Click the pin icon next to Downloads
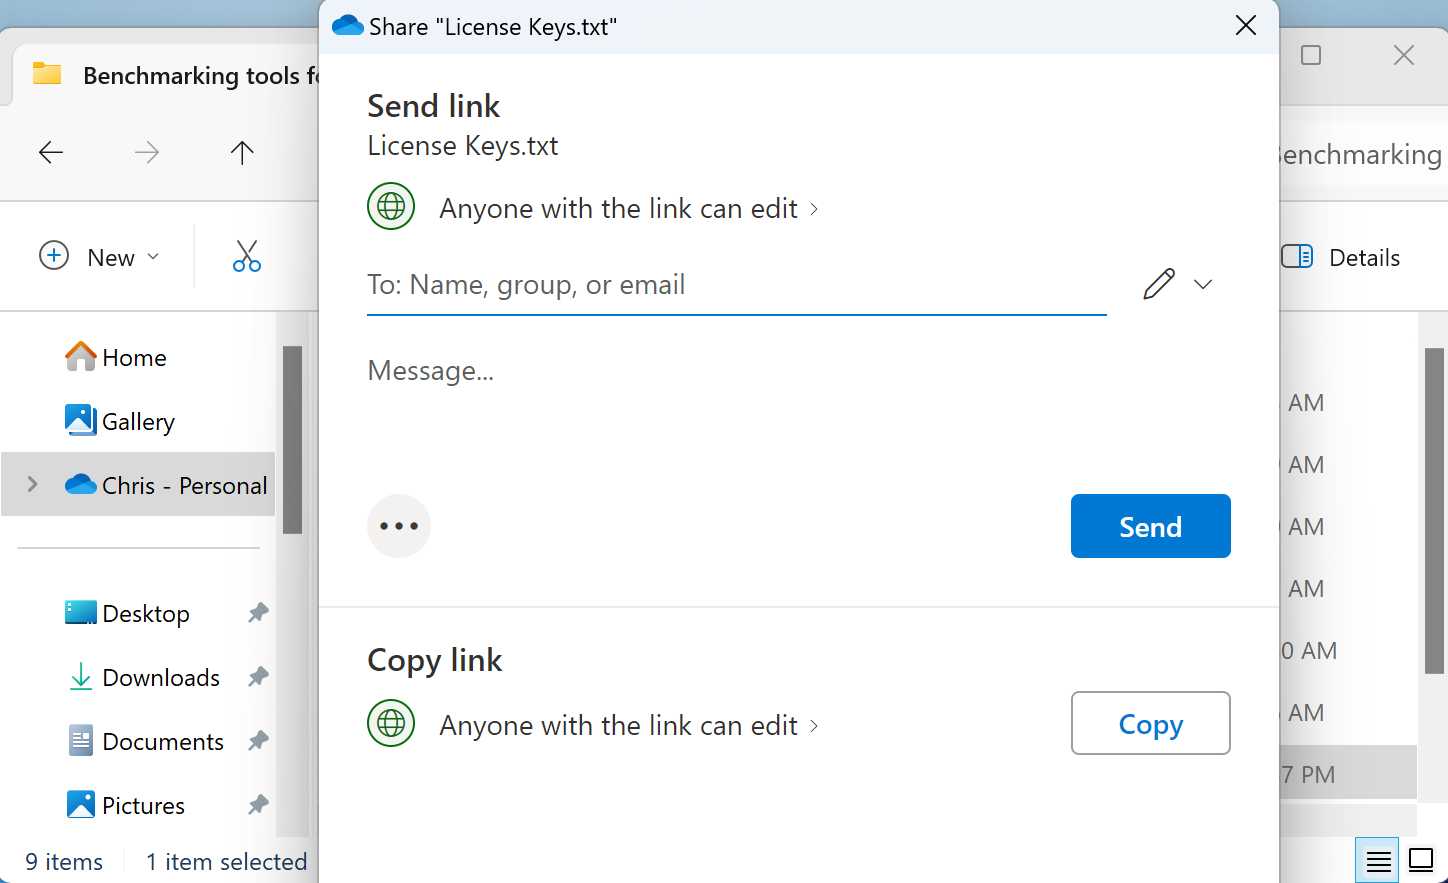The image size is (1448, 883). pyautogui.click(x=257, y=677)
